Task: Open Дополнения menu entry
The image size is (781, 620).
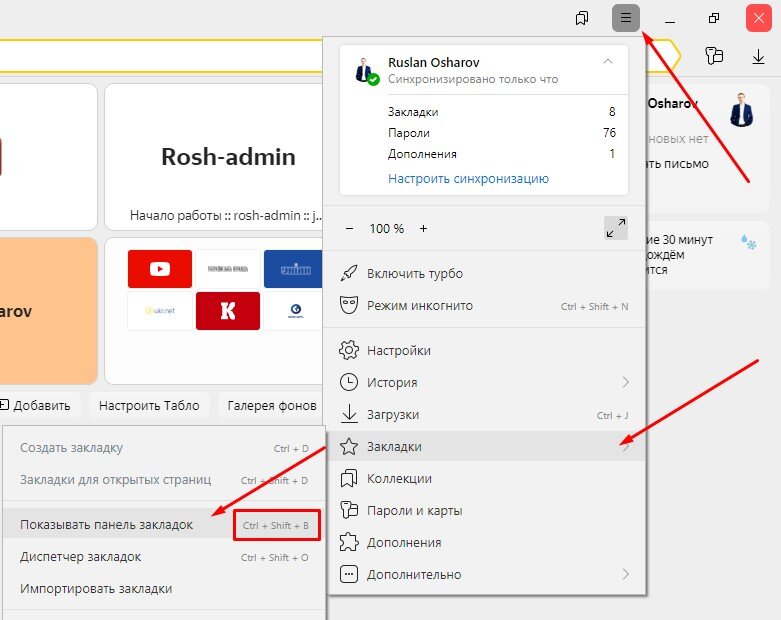Action: point(484,542)
